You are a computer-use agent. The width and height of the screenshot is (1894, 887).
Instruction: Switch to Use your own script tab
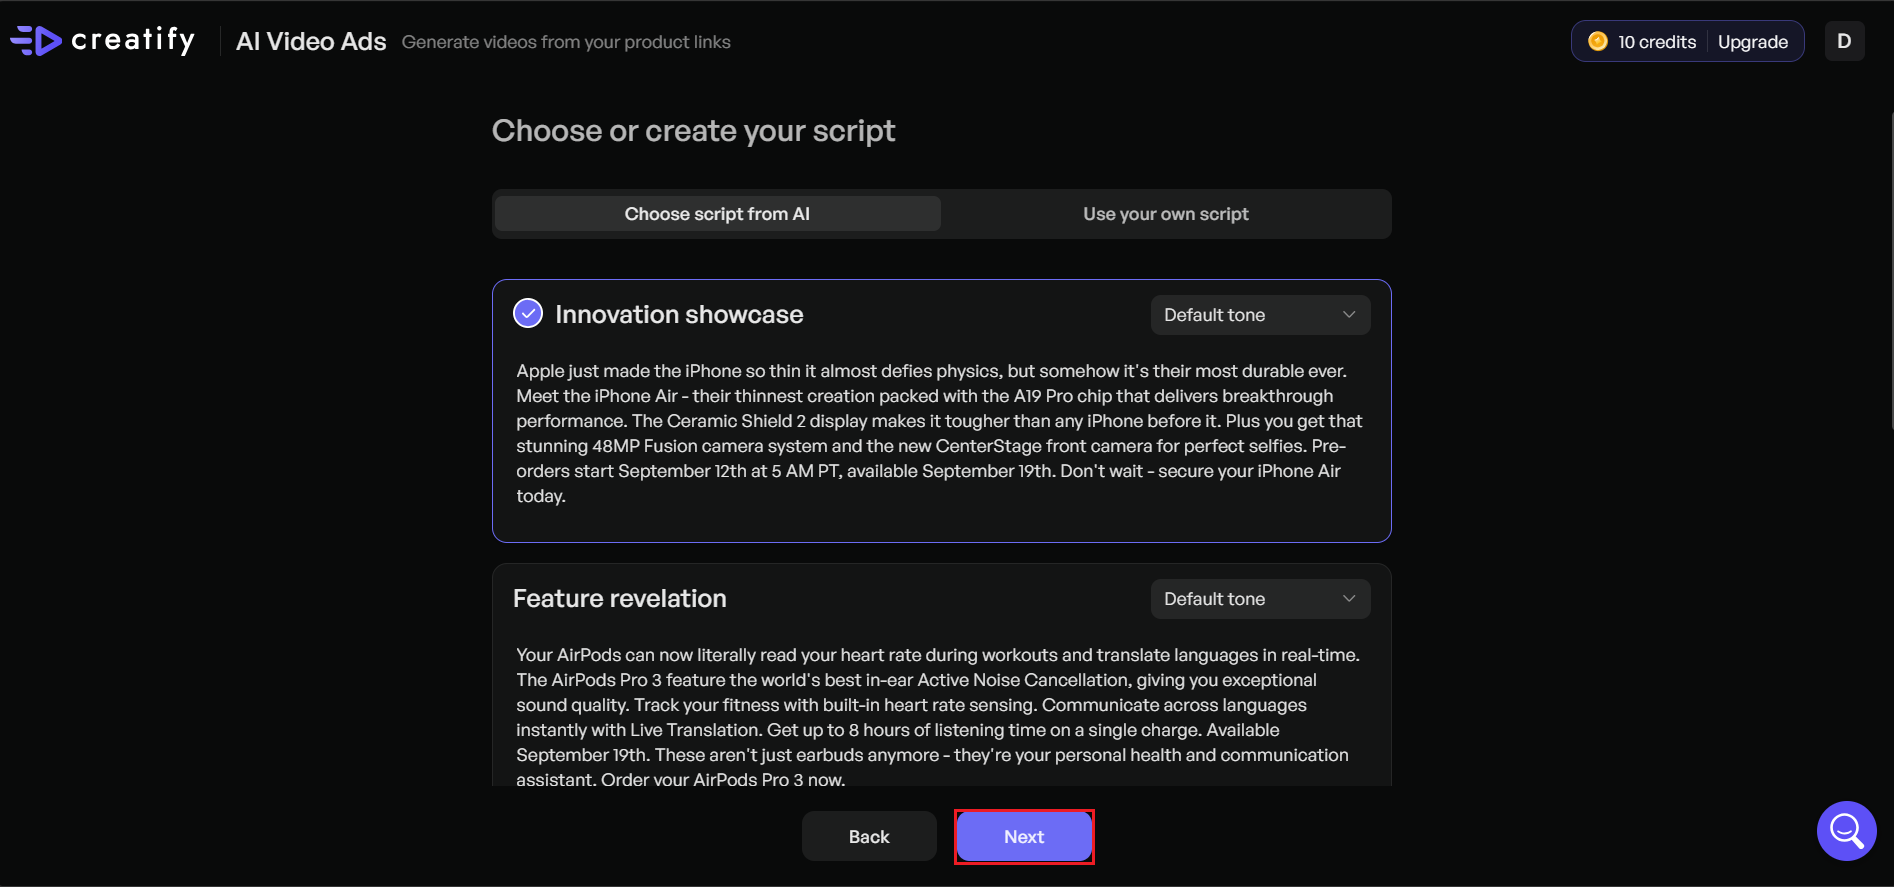[1165, 214]
